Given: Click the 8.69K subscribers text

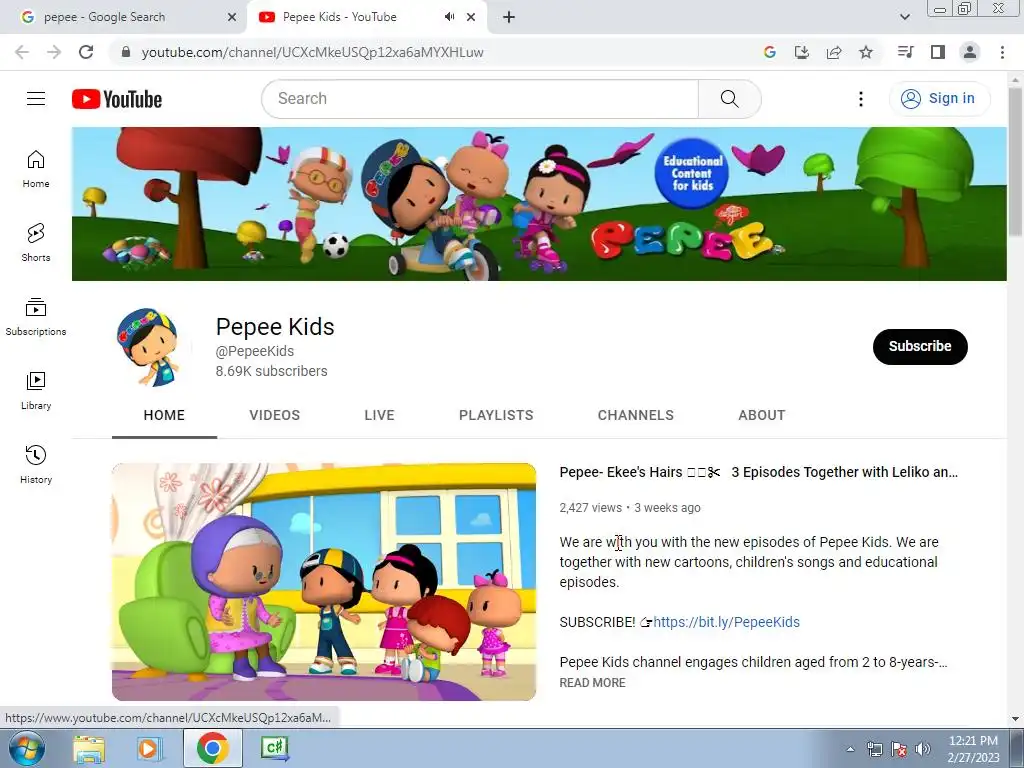Looking at the screenshot, I should tap(272, 371).
